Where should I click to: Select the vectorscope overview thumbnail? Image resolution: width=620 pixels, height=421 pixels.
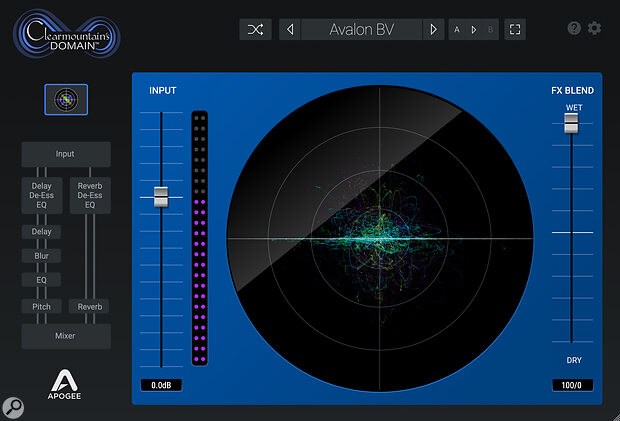(66, 100)
